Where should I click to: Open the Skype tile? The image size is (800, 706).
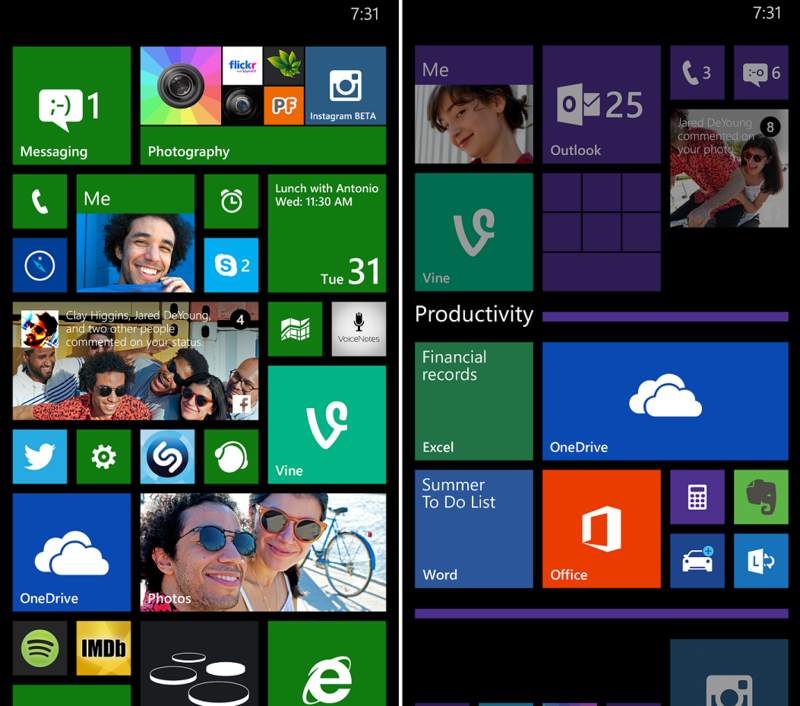pyautogui.click(x=231, y=265)
